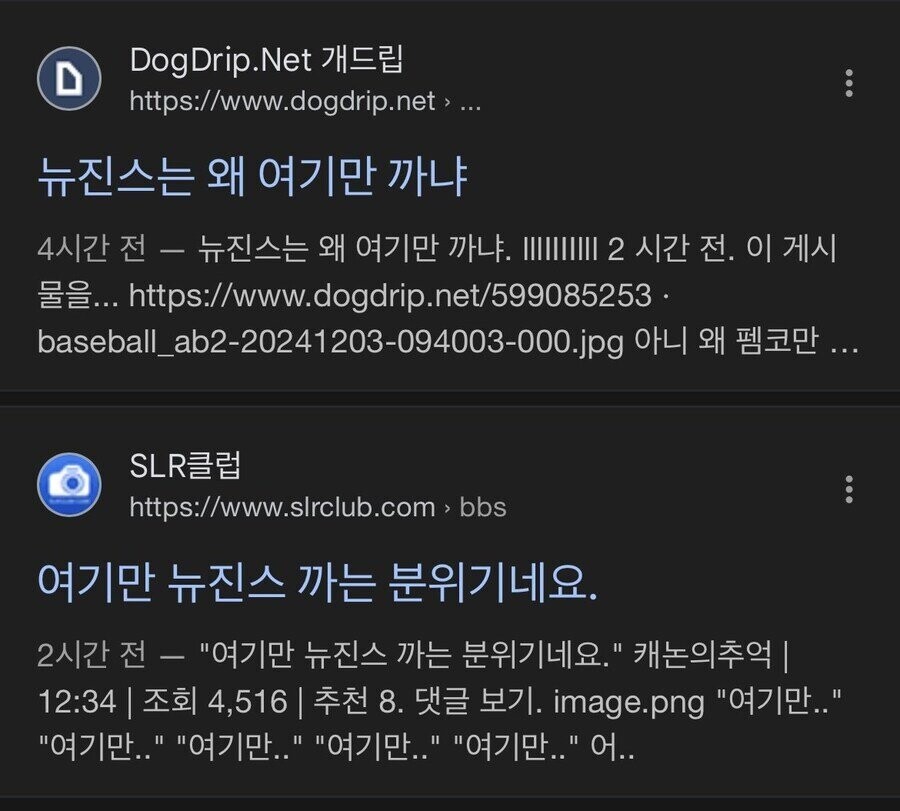
Task: Select the https://www.dogdrip.net URL breadcrumb
Action: [282, 102]
